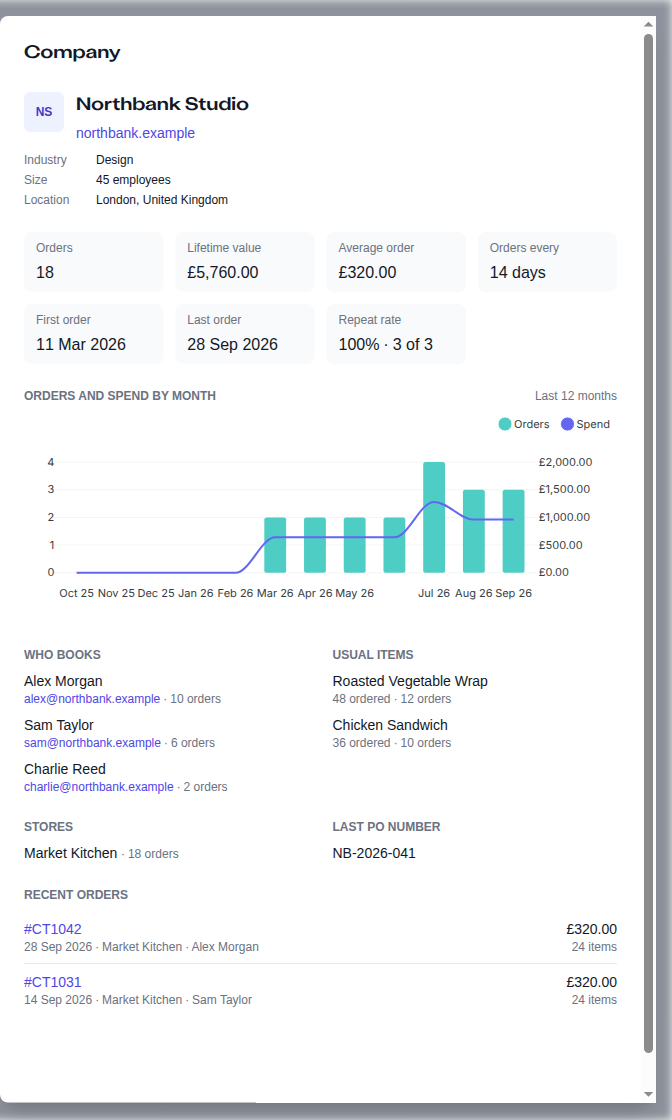
Task: Click the Charlie Reed booker name
Action: tap(65, 769)
